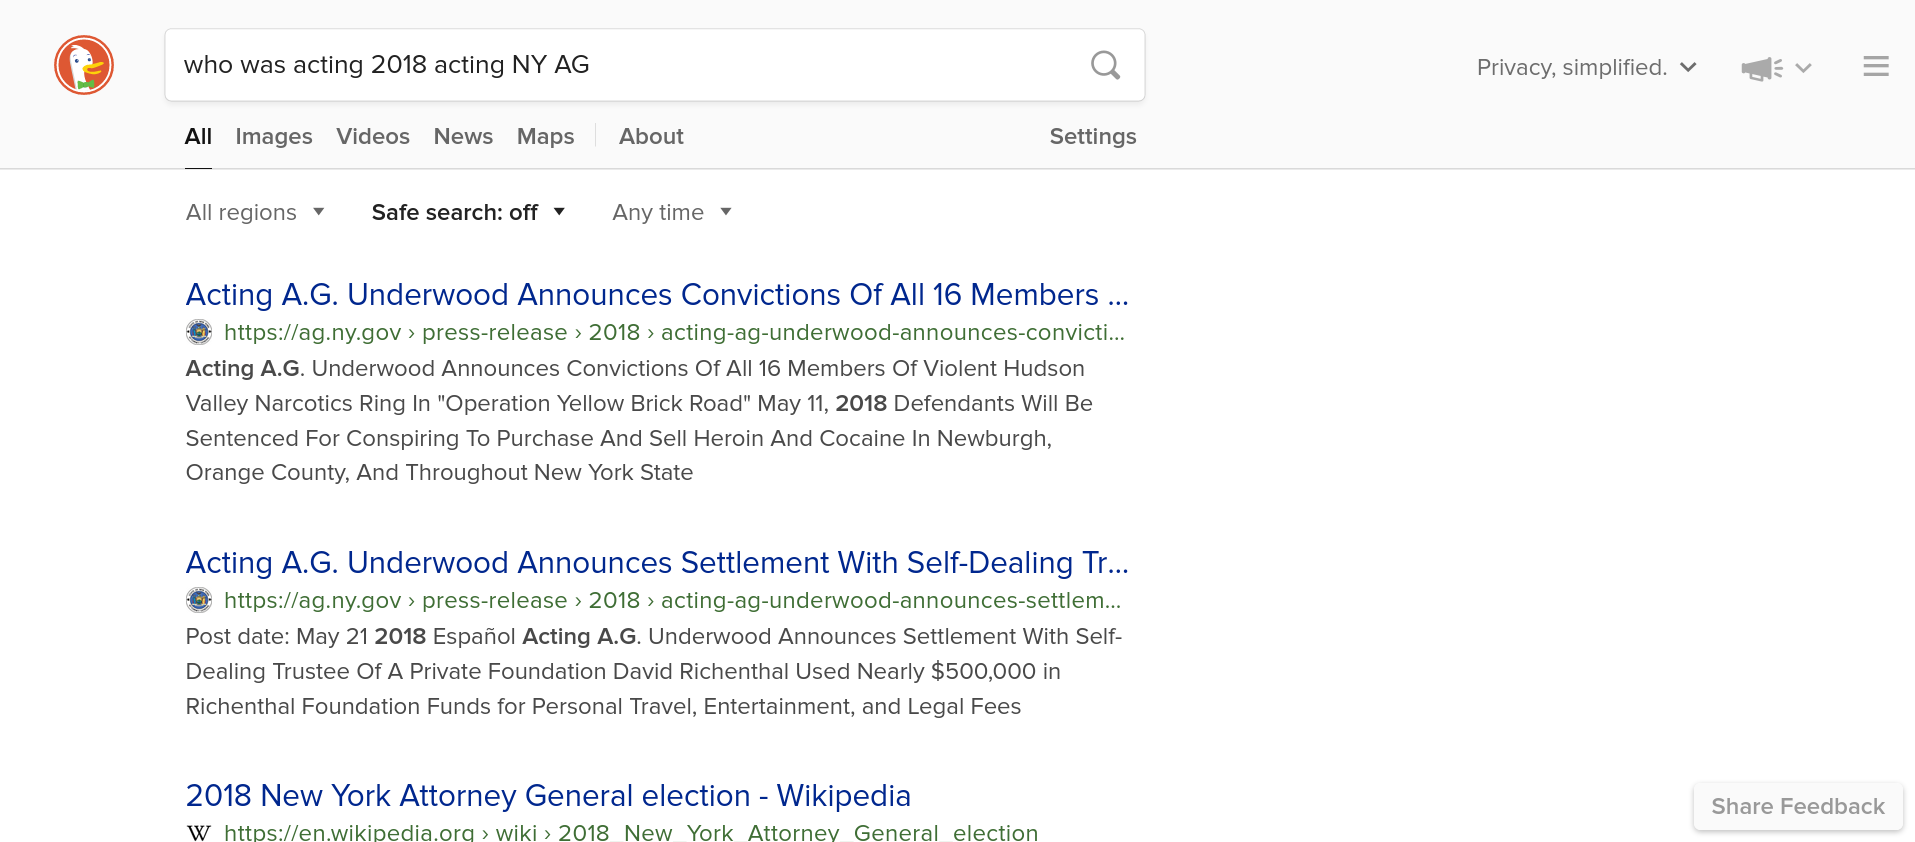Click favicon beside first ag.ny.gov result
This screenshot has height=842, width=1915.
[x=199, y=332]
